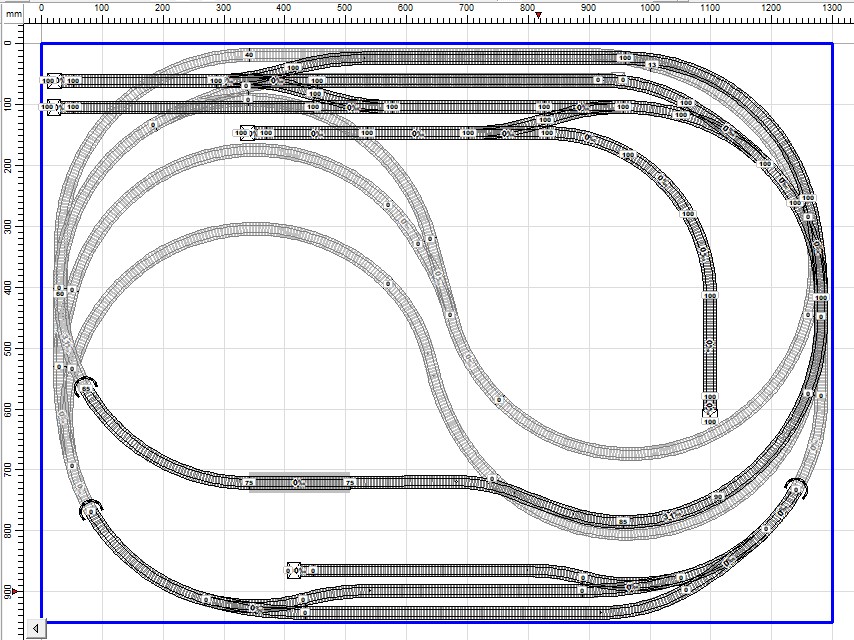The image size is (854, 640).
Task: Click the left 75 height label at bridge
Action: pos(249,482)
